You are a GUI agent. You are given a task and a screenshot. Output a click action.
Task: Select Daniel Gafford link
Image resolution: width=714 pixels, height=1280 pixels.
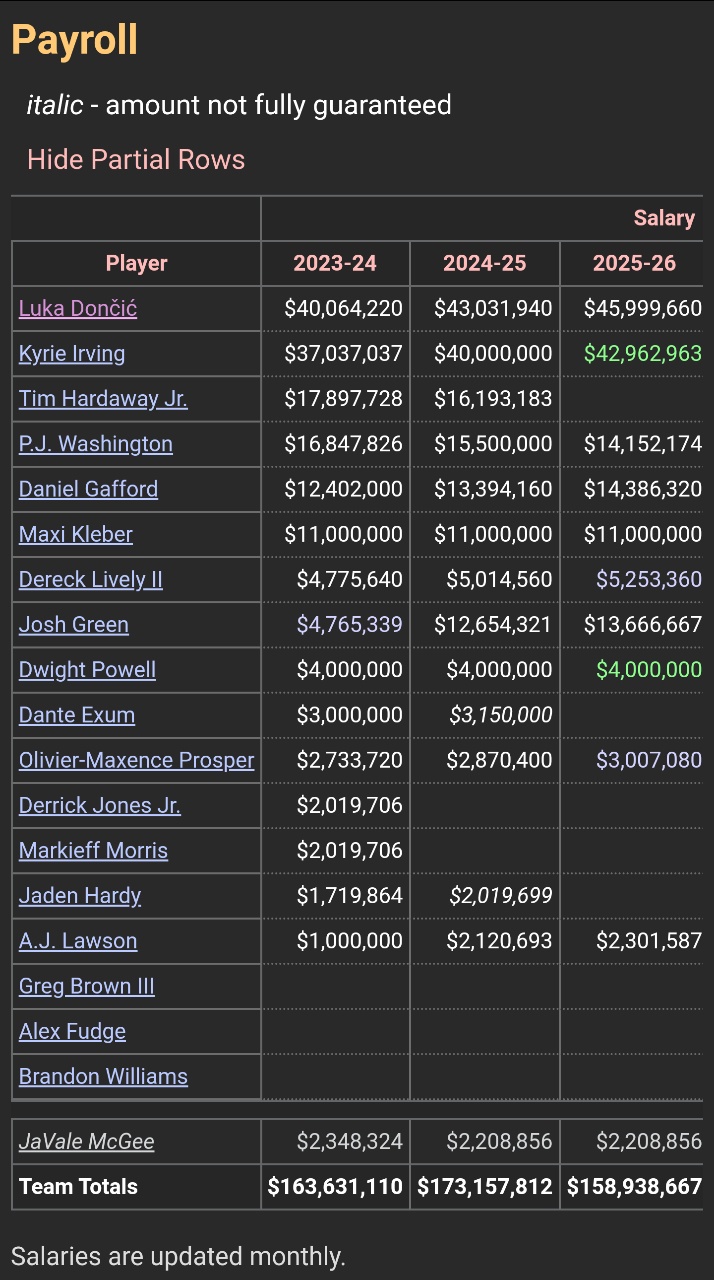coord(88,489)
